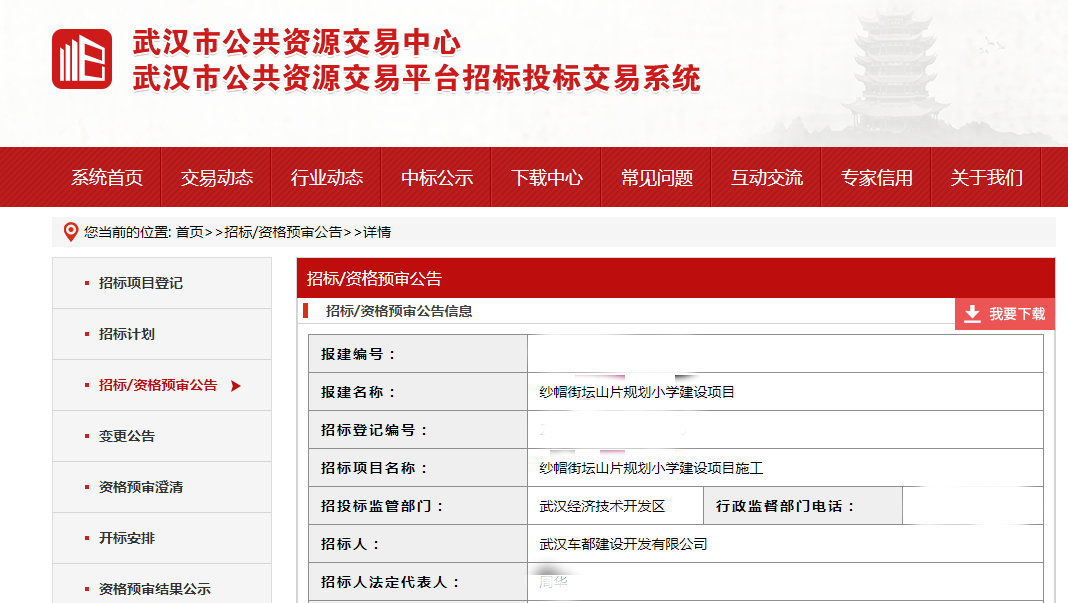
Task: Click the red building logo icon
Action: 82,59
